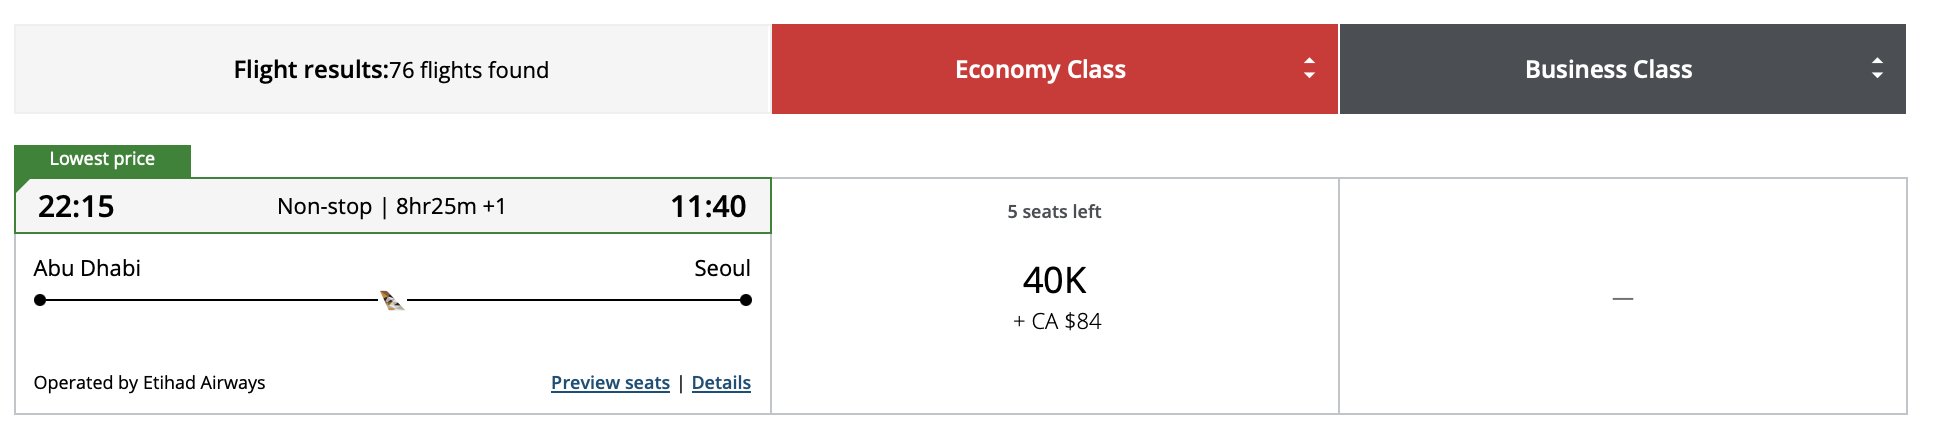Click the Etihad airplane icon on route line
Image resolution: width=1938 pixels, height=428 pixels.
click(x=392, y=300)
